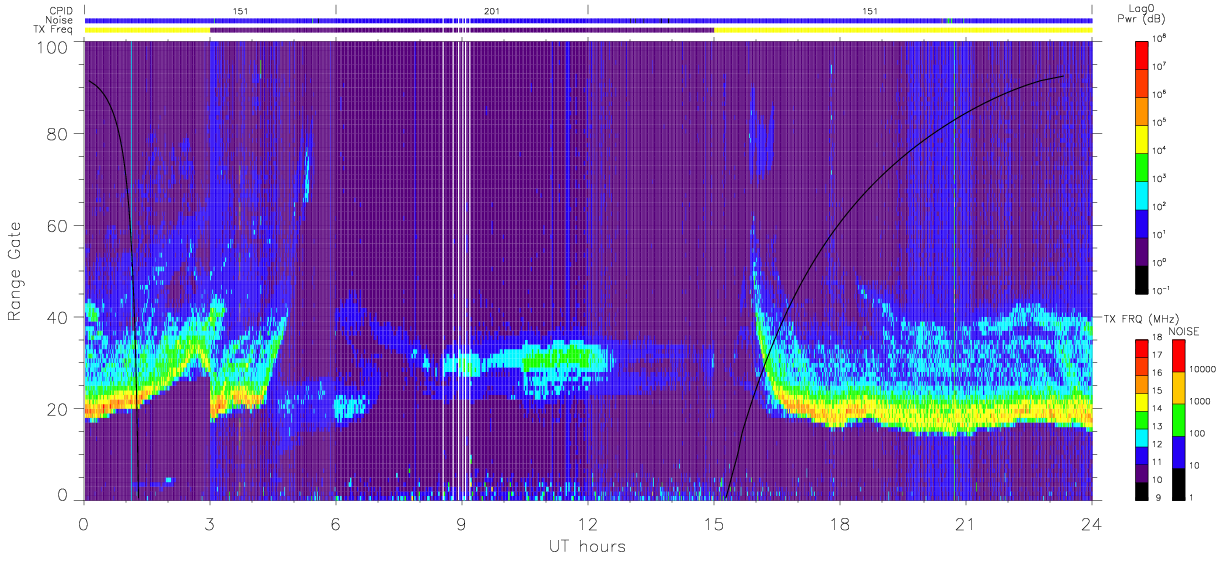Select the CPID value 201
Viewport: 1228px width, 567px height.
[x=492, y=11]
